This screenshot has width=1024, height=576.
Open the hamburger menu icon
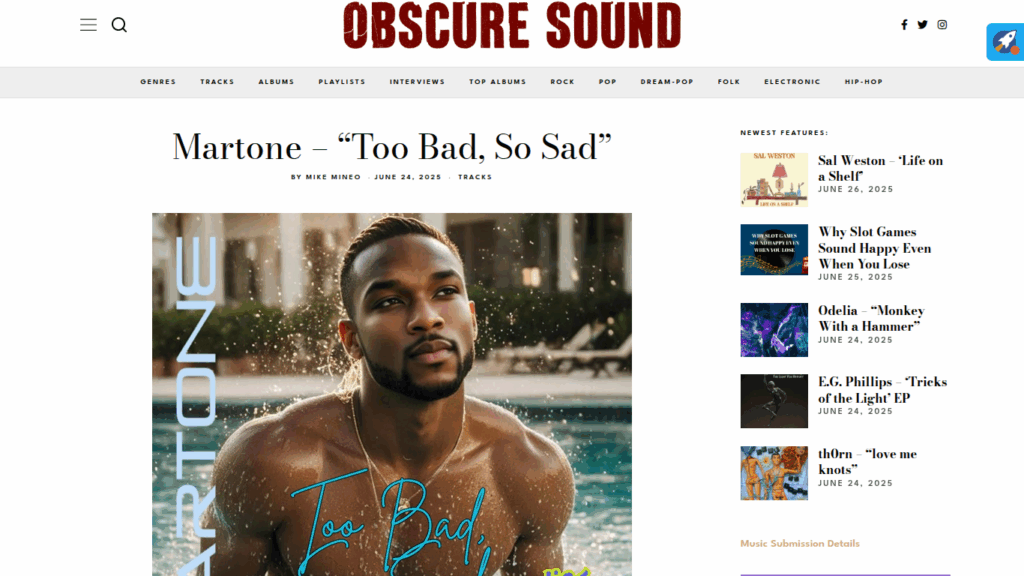[88, 25]
